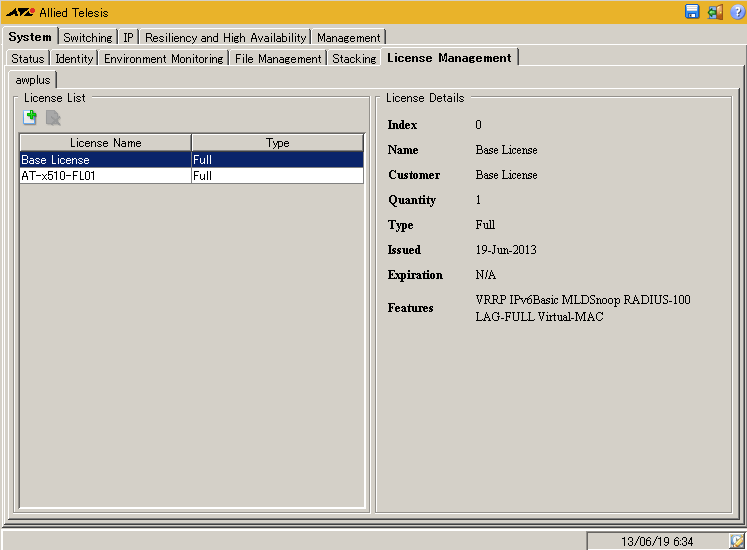Select the License Management sub-tab
Image resolution: width=747 pixels, height=550 pixels.
[x=449, y=58]
